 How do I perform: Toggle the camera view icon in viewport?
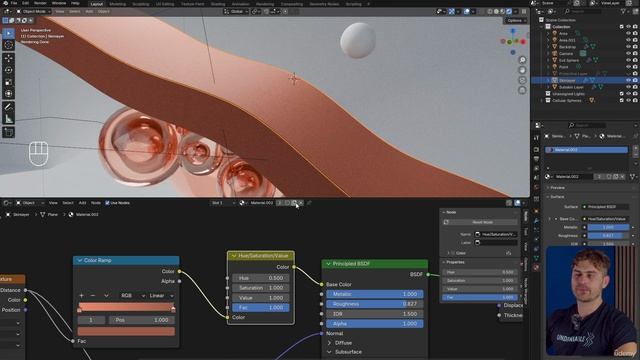tap(522, 80)
